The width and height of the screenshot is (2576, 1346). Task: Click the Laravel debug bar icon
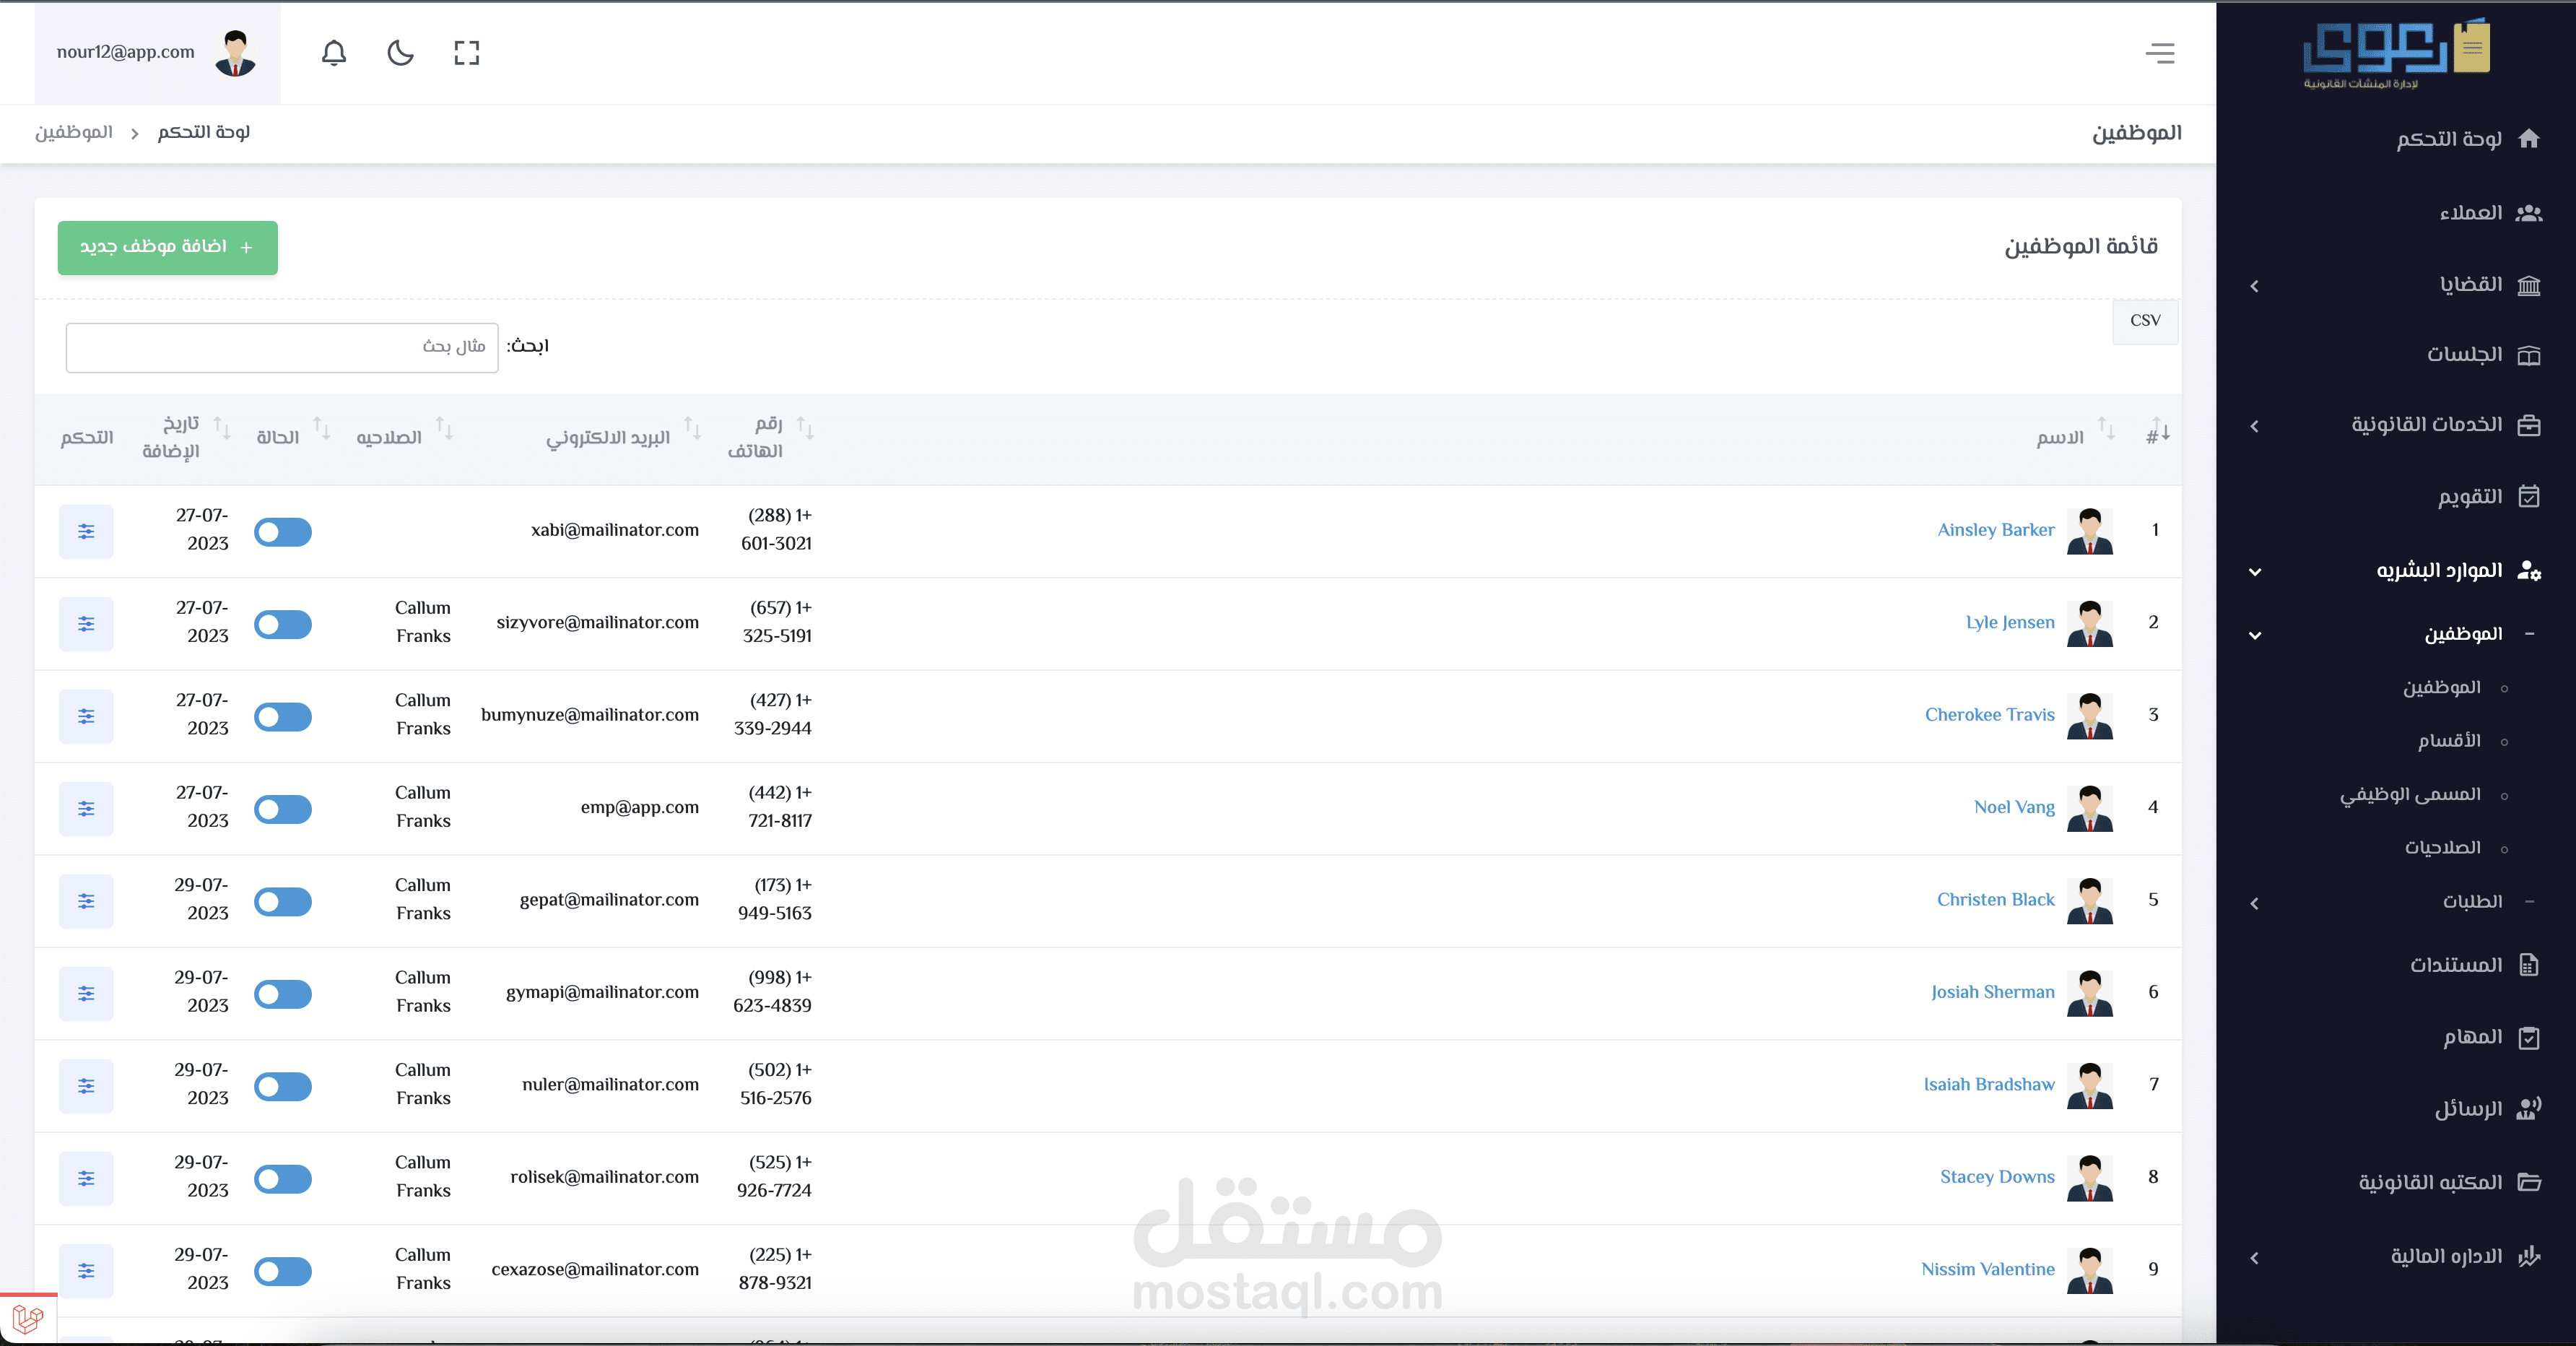pyautogui.click(x=28, y=1319)
